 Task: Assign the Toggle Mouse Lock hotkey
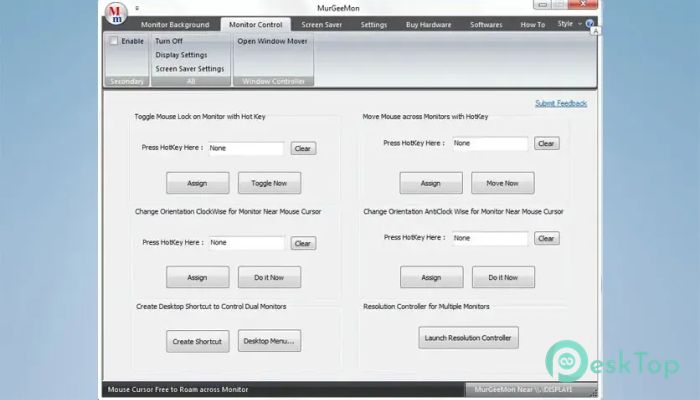point(197,183)
